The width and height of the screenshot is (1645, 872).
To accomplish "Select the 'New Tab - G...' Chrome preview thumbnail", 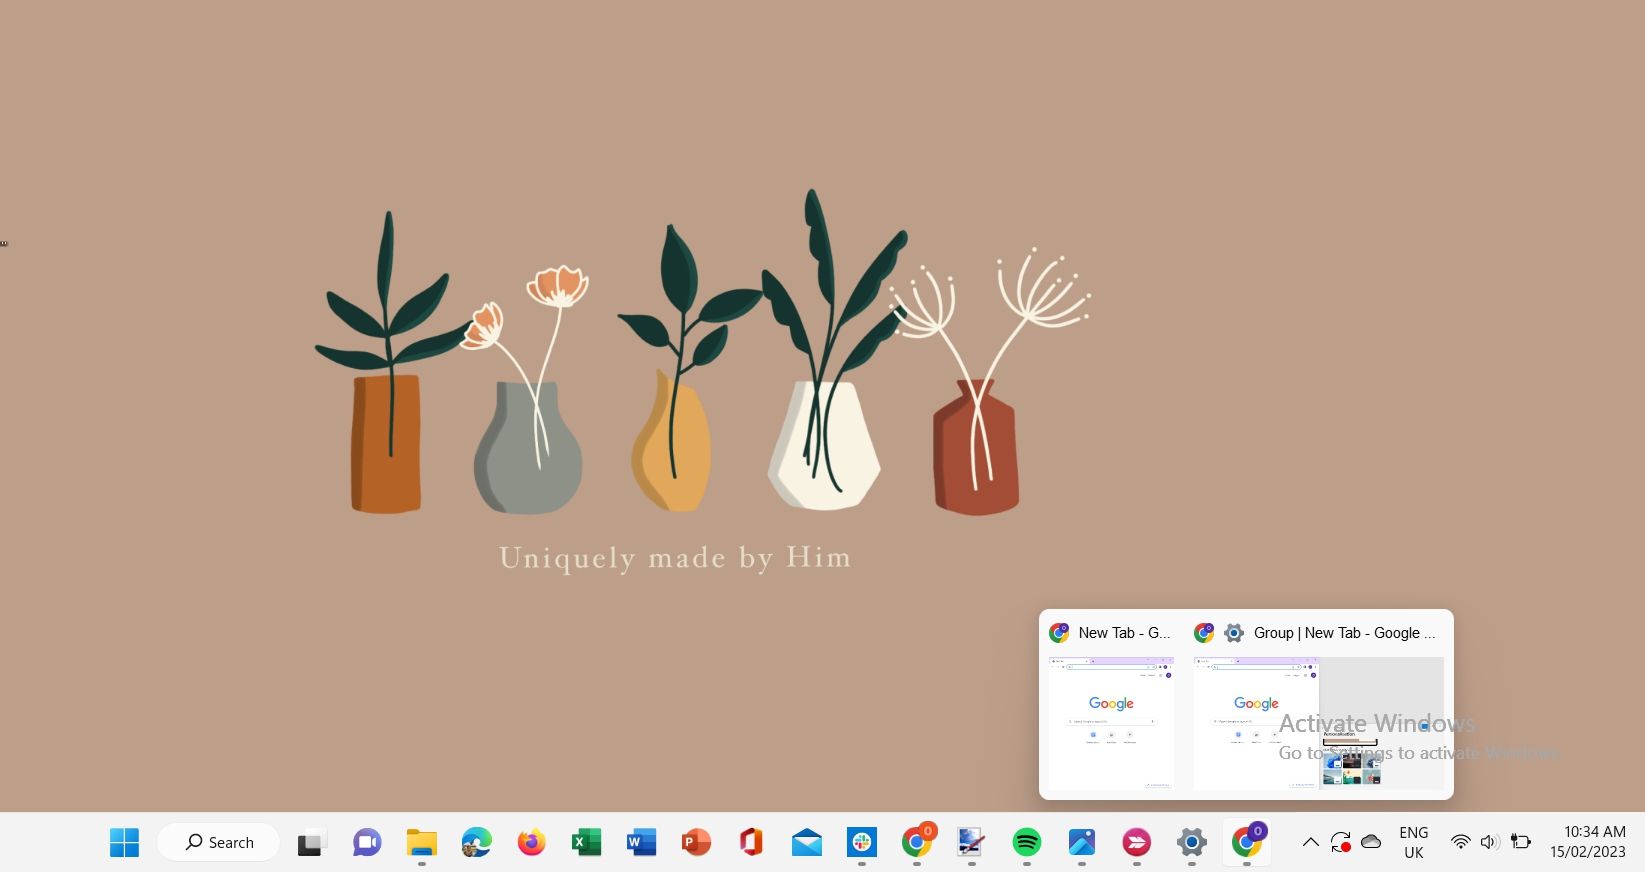I will [1111, 723].
